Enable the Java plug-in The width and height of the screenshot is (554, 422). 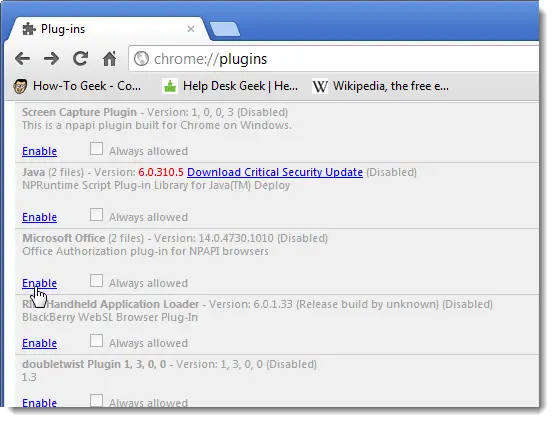(40, 217)
